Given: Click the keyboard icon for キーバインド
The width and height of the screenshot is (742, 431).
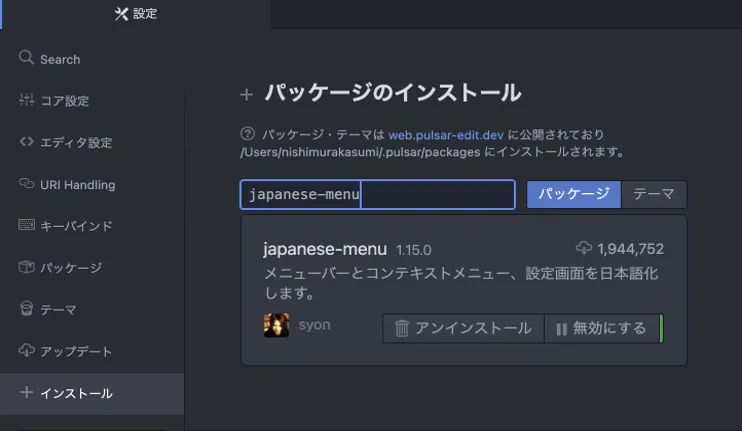Looking at the screenshot, I should (26, 225).
